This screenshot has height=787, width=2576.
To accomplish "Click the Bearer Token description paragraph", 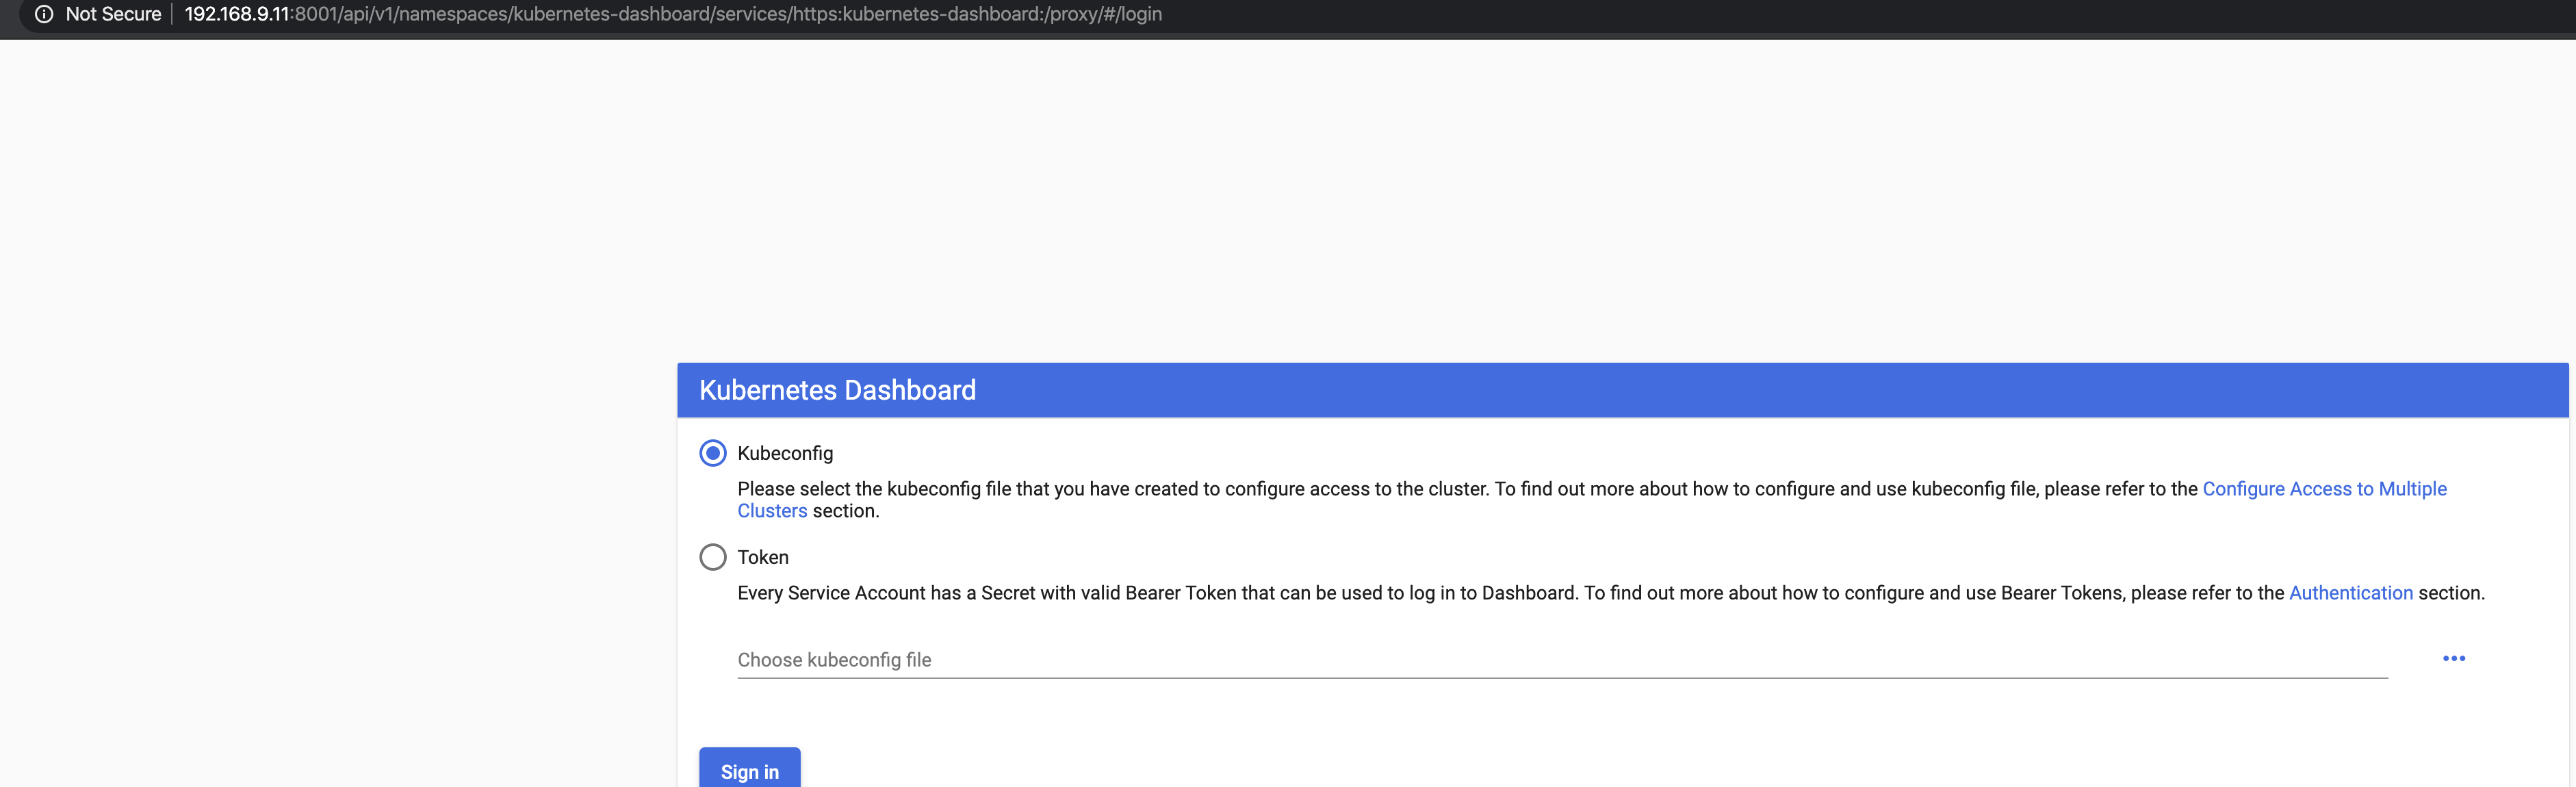I will (x=1611, y=593).
